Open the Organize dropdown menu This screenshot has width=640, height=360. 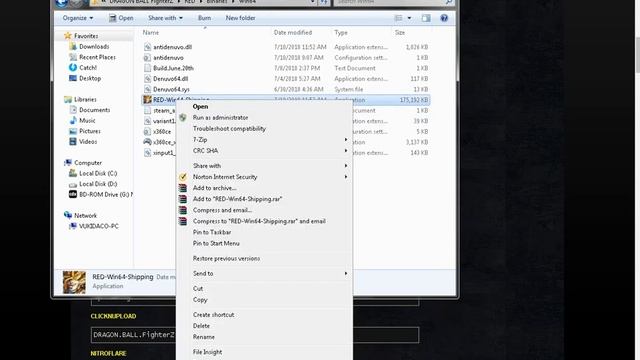tap(78, 18)
